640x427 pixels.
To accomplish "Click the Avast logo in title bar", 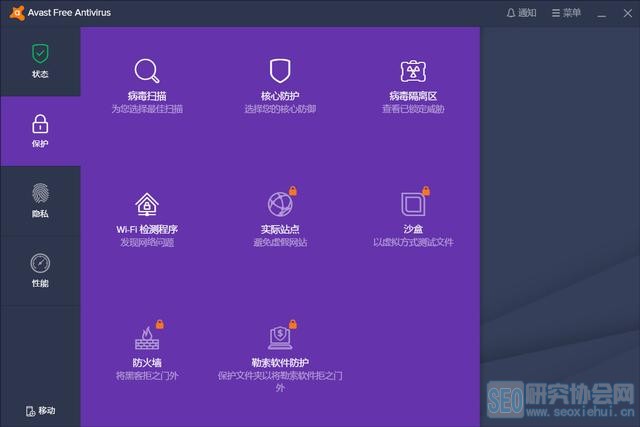I will point(17,13).
